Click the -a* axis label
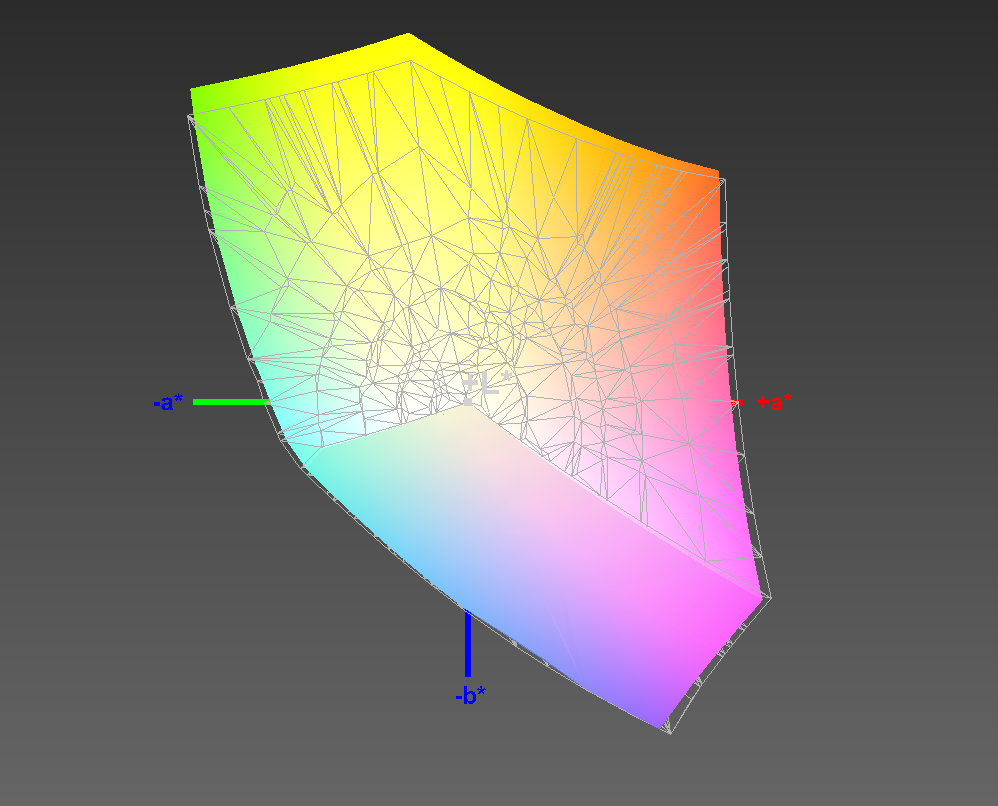The width and height of the screenshot is (998, 806). 168,402
